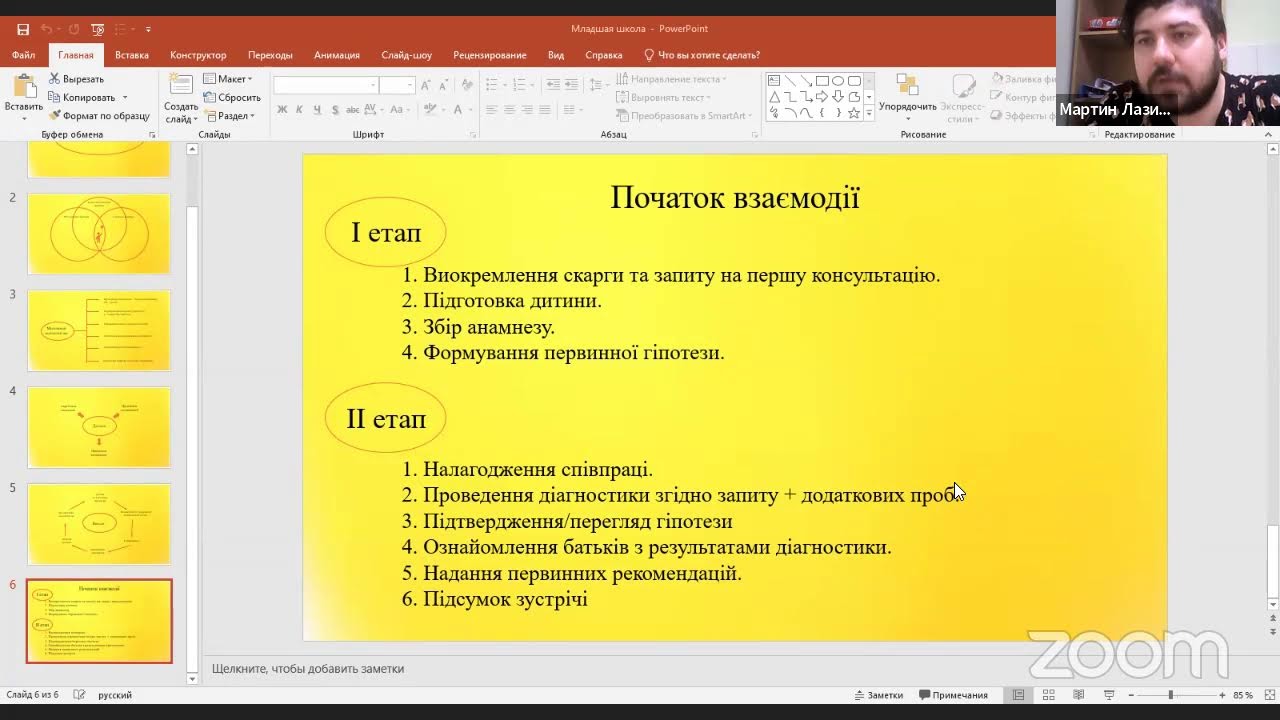Viewport: 1280px width, 720px height.
Task: Click Сбросить to reset slide
Action: pyautogui.click(x=232, y=98)
